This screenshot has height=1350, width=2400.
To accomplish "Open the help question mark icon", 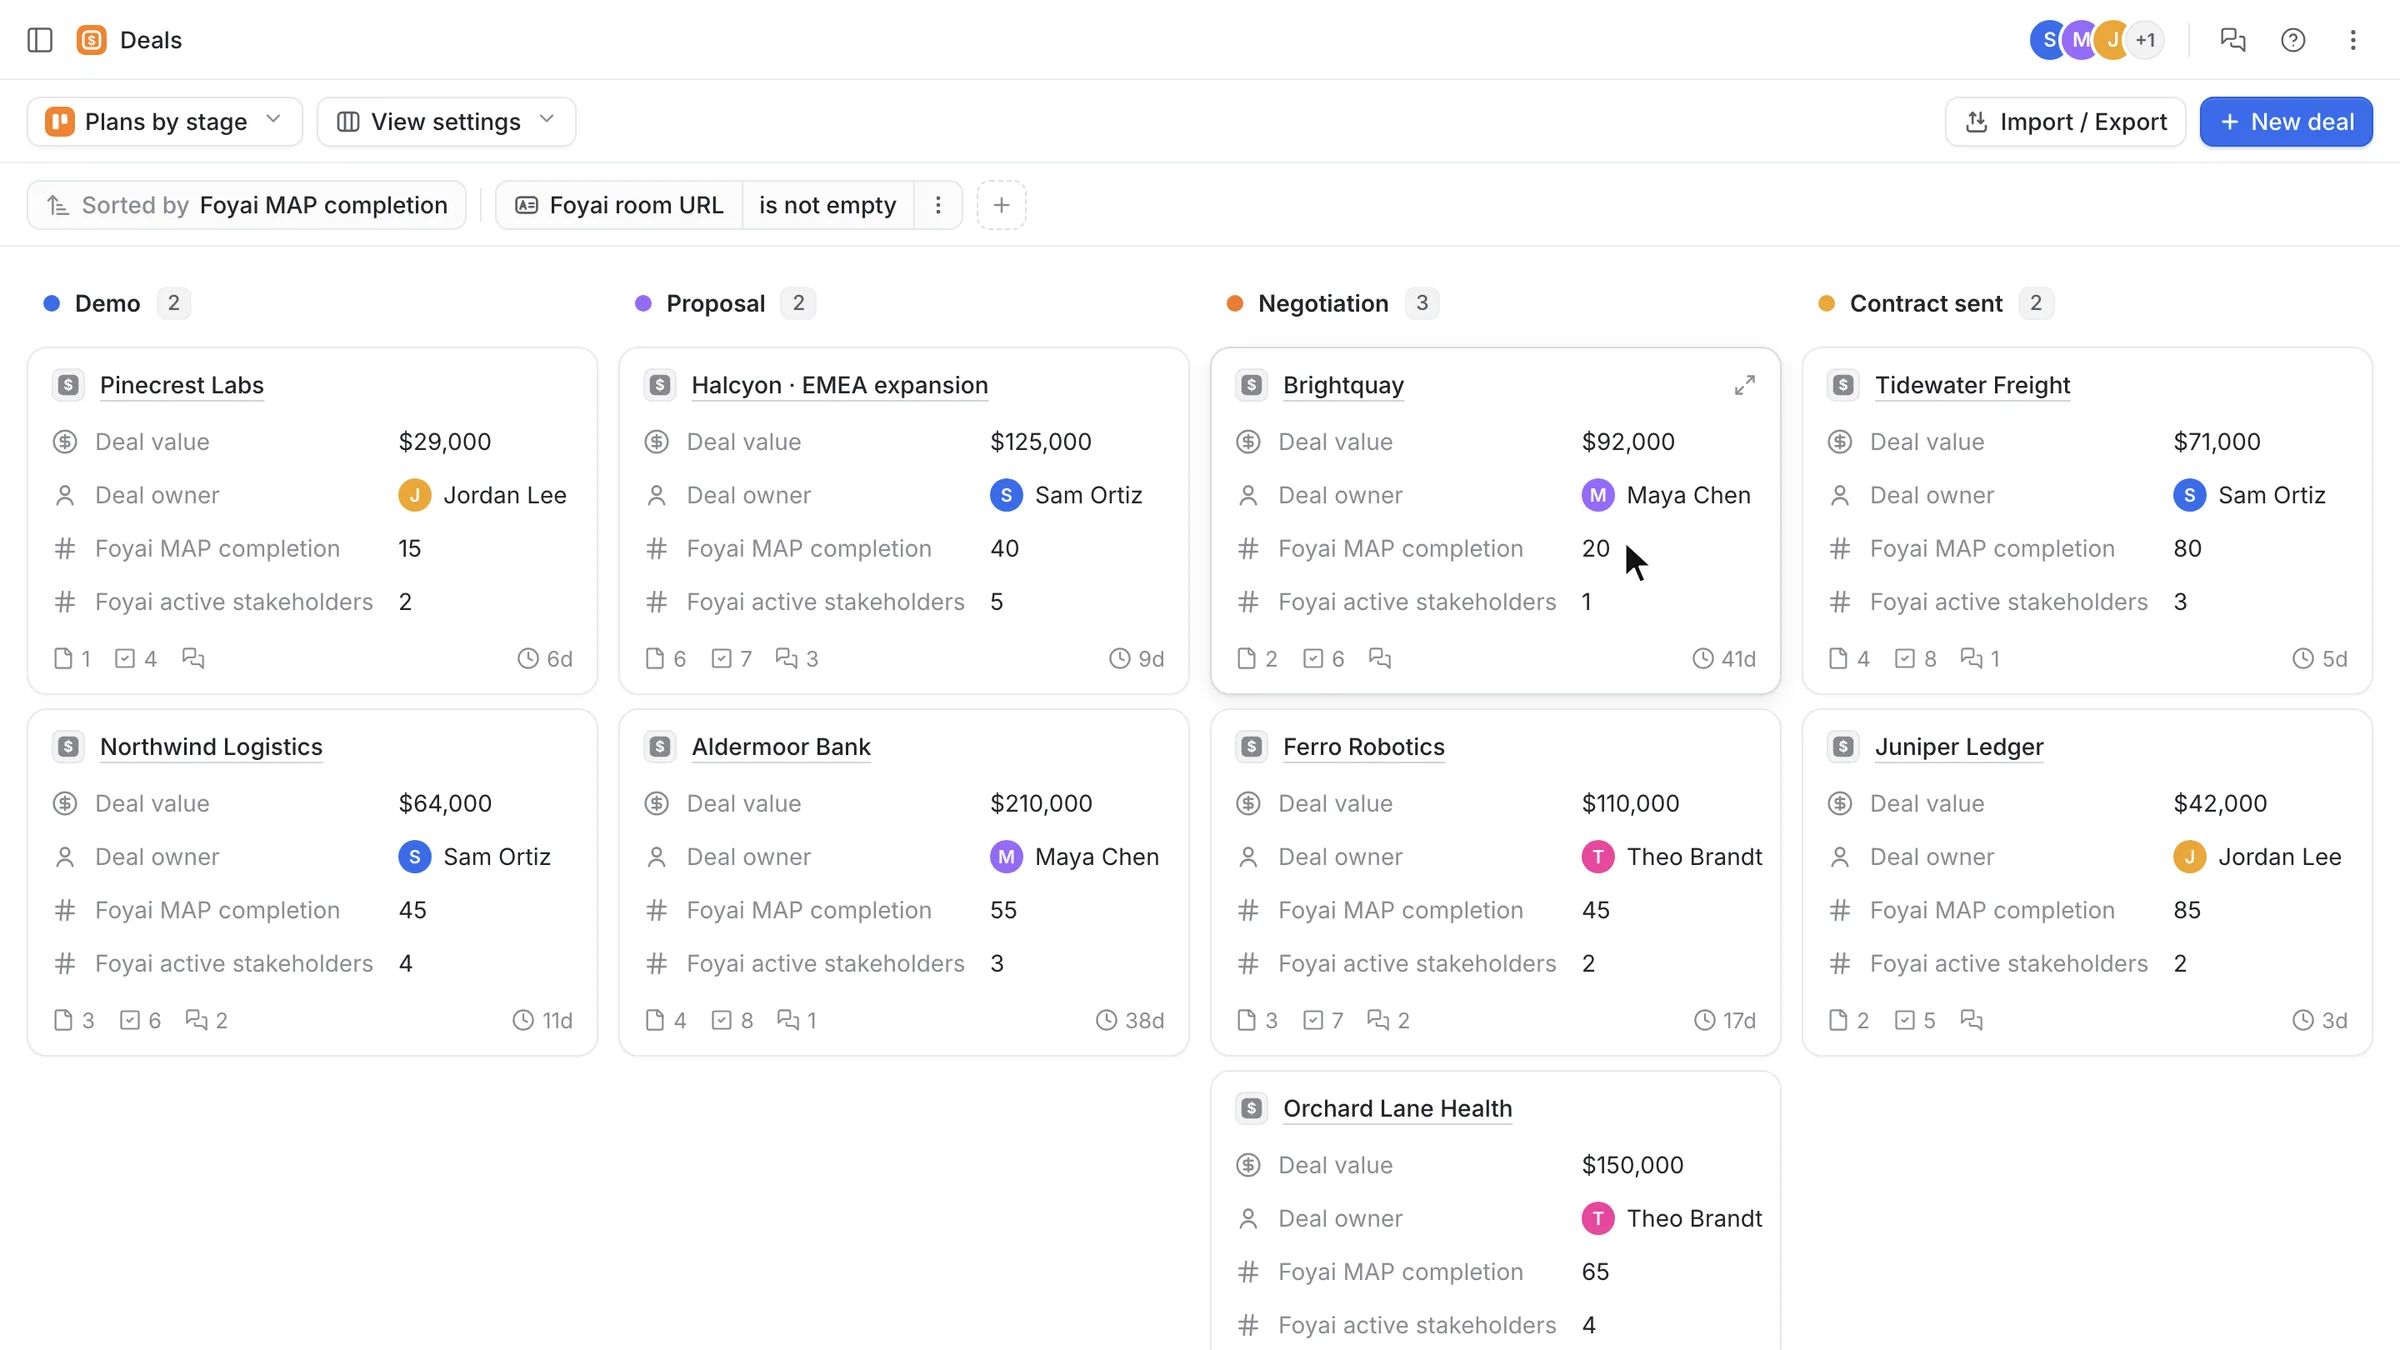I will 2293,40.
